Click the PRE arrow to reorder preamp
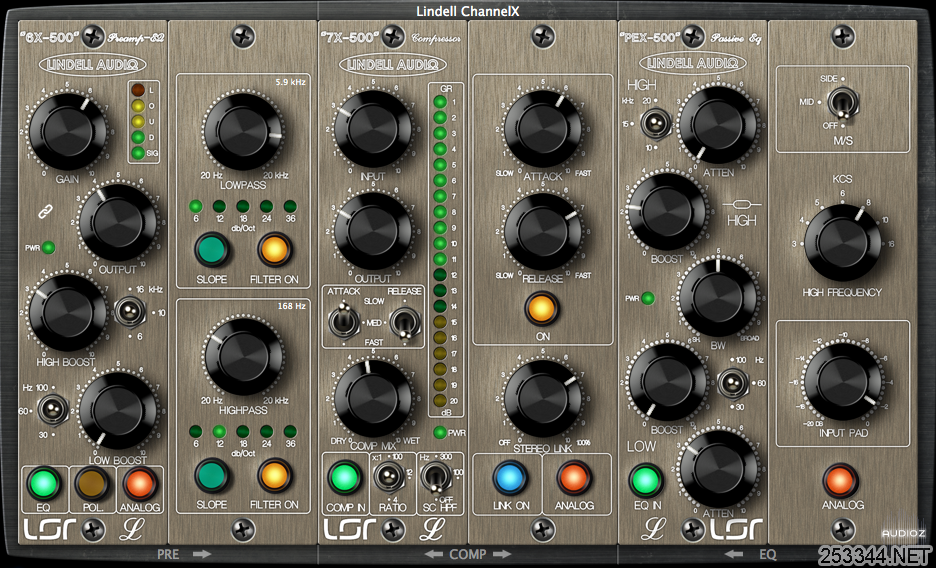Image resolution: width=936 pixels, height=568 pixels. click(202, 554)
